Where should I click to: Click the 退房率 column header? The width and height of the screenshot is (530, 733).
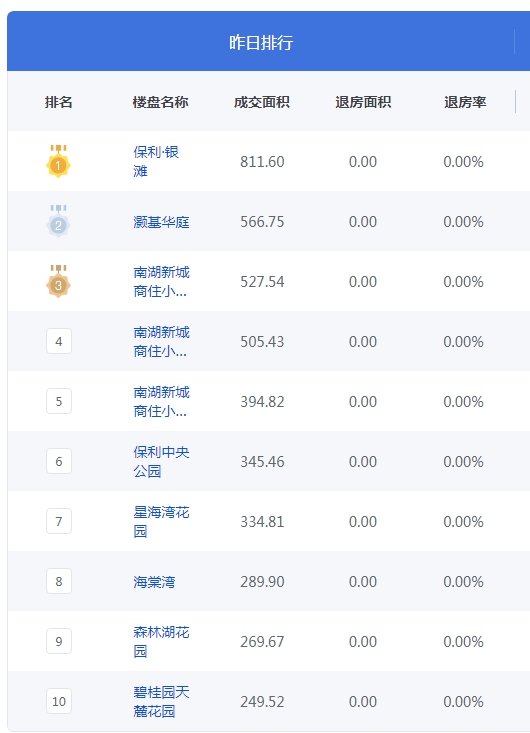pos(465,102)
